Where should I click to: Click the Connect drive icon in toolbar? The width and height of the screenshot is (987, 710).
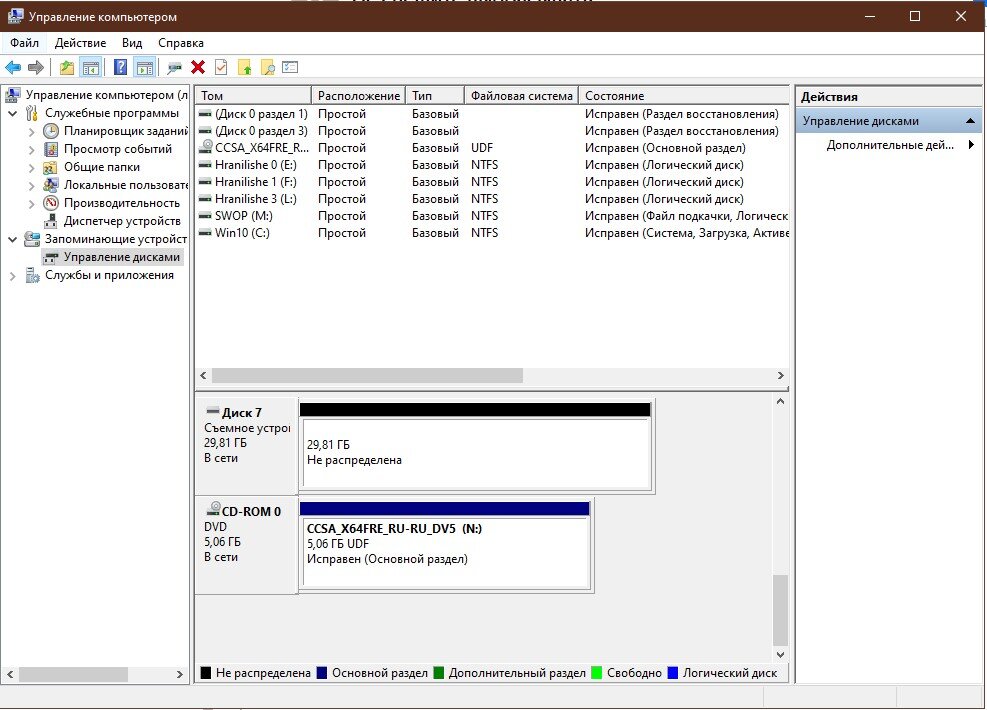tap(174, 67)
